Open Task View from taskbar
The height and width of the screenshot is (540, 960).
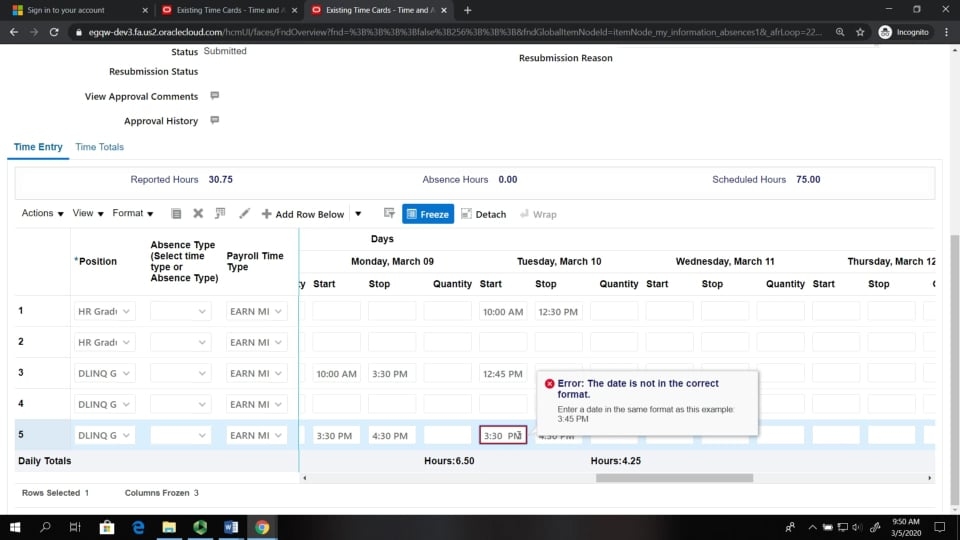click(75, 527)
